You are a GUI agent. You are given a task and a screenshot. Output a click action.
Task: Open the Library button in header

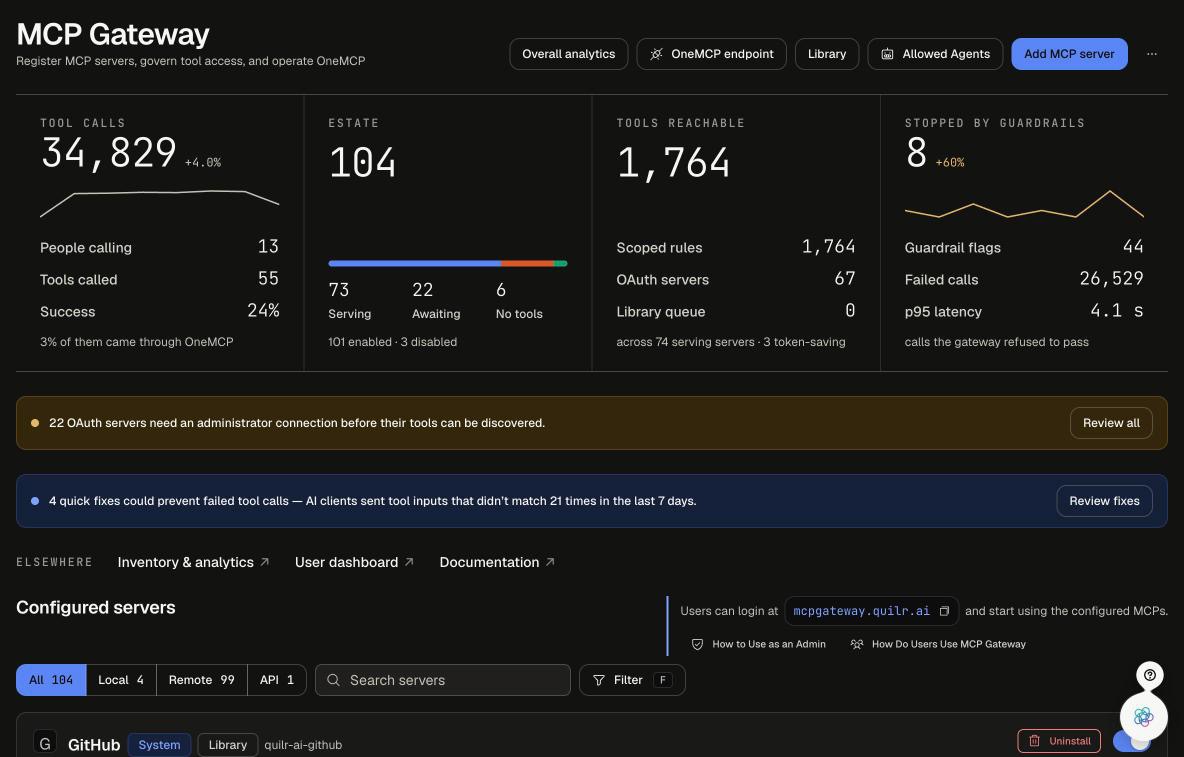point(827,54)
